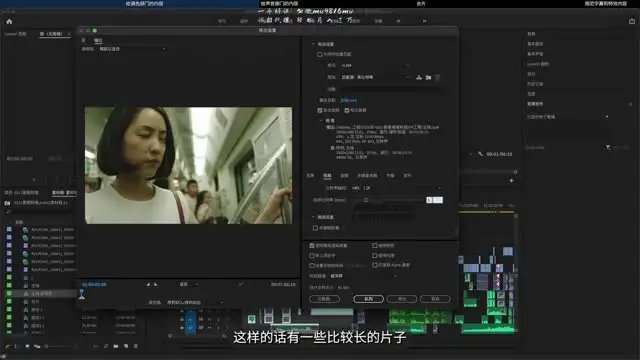The width and height of the screenshot is (640, 360).
Task: Set out point icon under export preview
Action: [156, 284]
